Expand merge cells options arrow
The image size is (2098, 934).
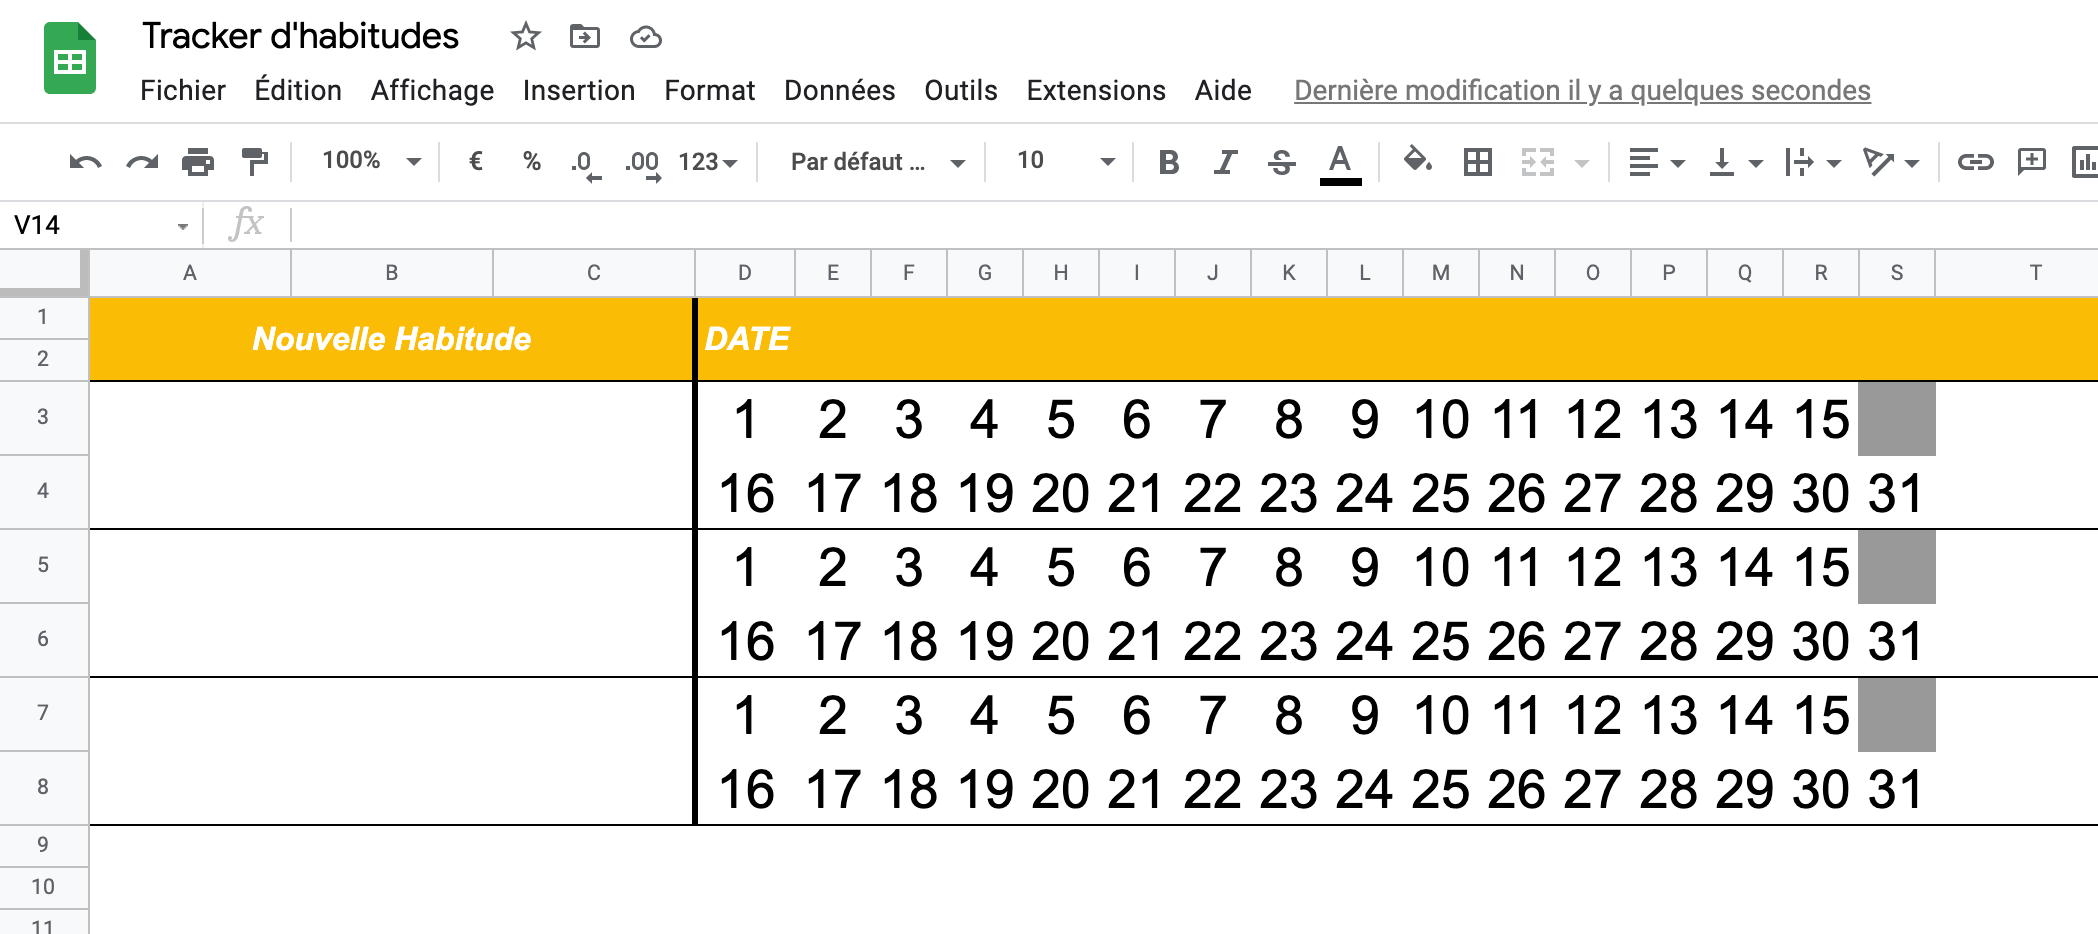coord(1582,163)
